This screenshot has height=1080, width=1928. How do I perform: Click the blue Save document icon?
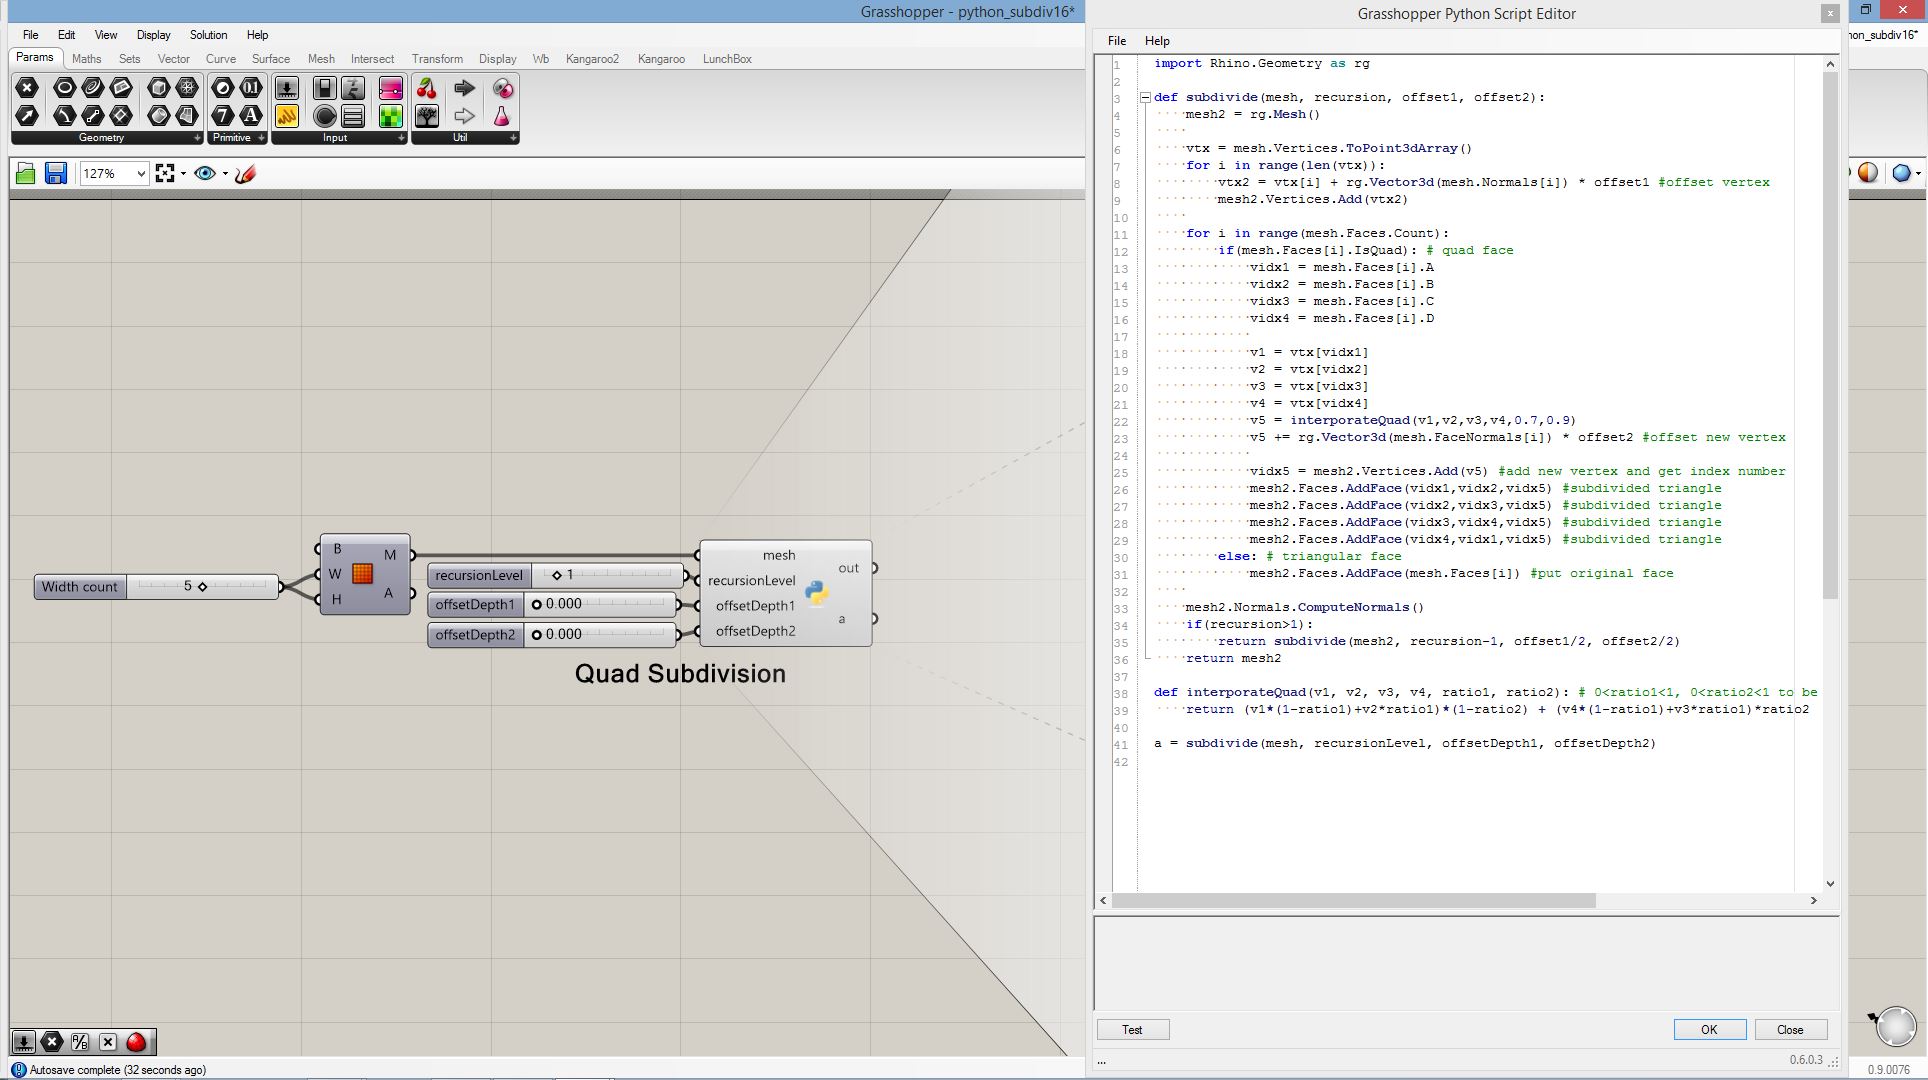[56, 174]
